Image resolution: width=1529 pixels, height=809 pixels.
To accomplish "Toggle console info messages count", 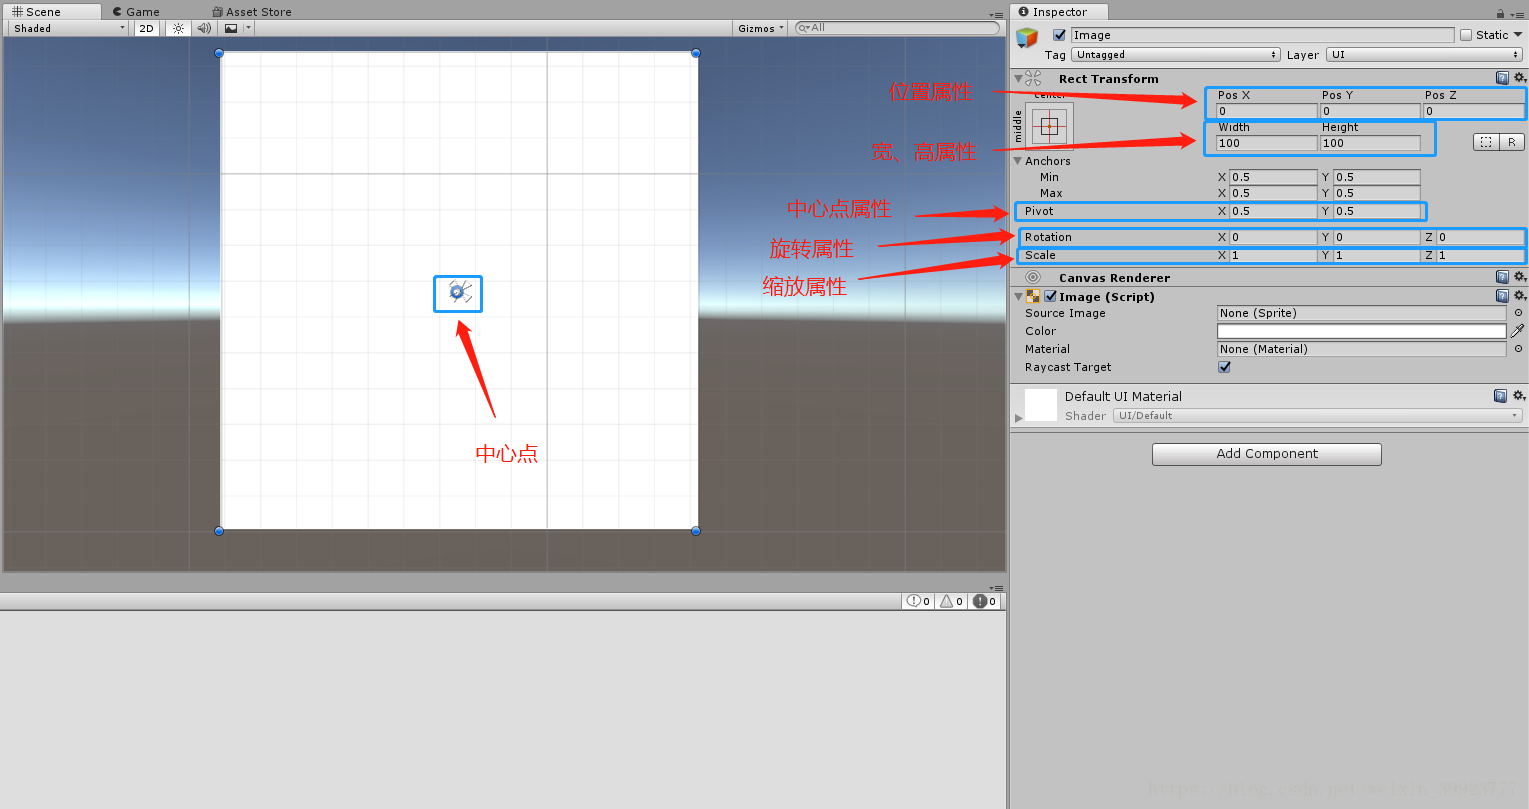I will coord(918,601).
